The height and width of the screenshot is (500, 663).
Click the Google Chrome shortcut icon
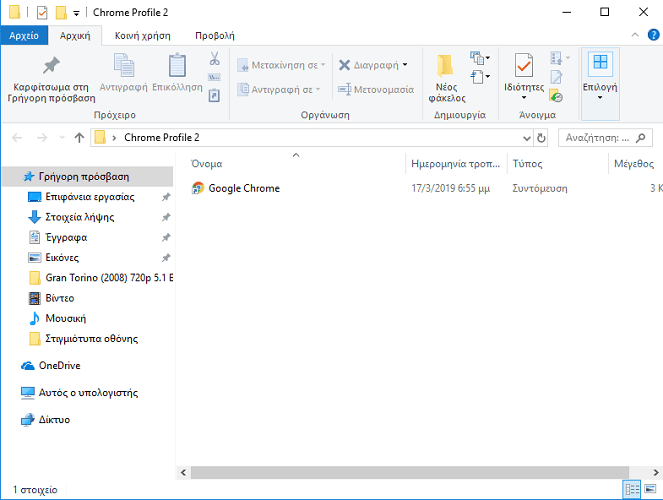[197, 188]
